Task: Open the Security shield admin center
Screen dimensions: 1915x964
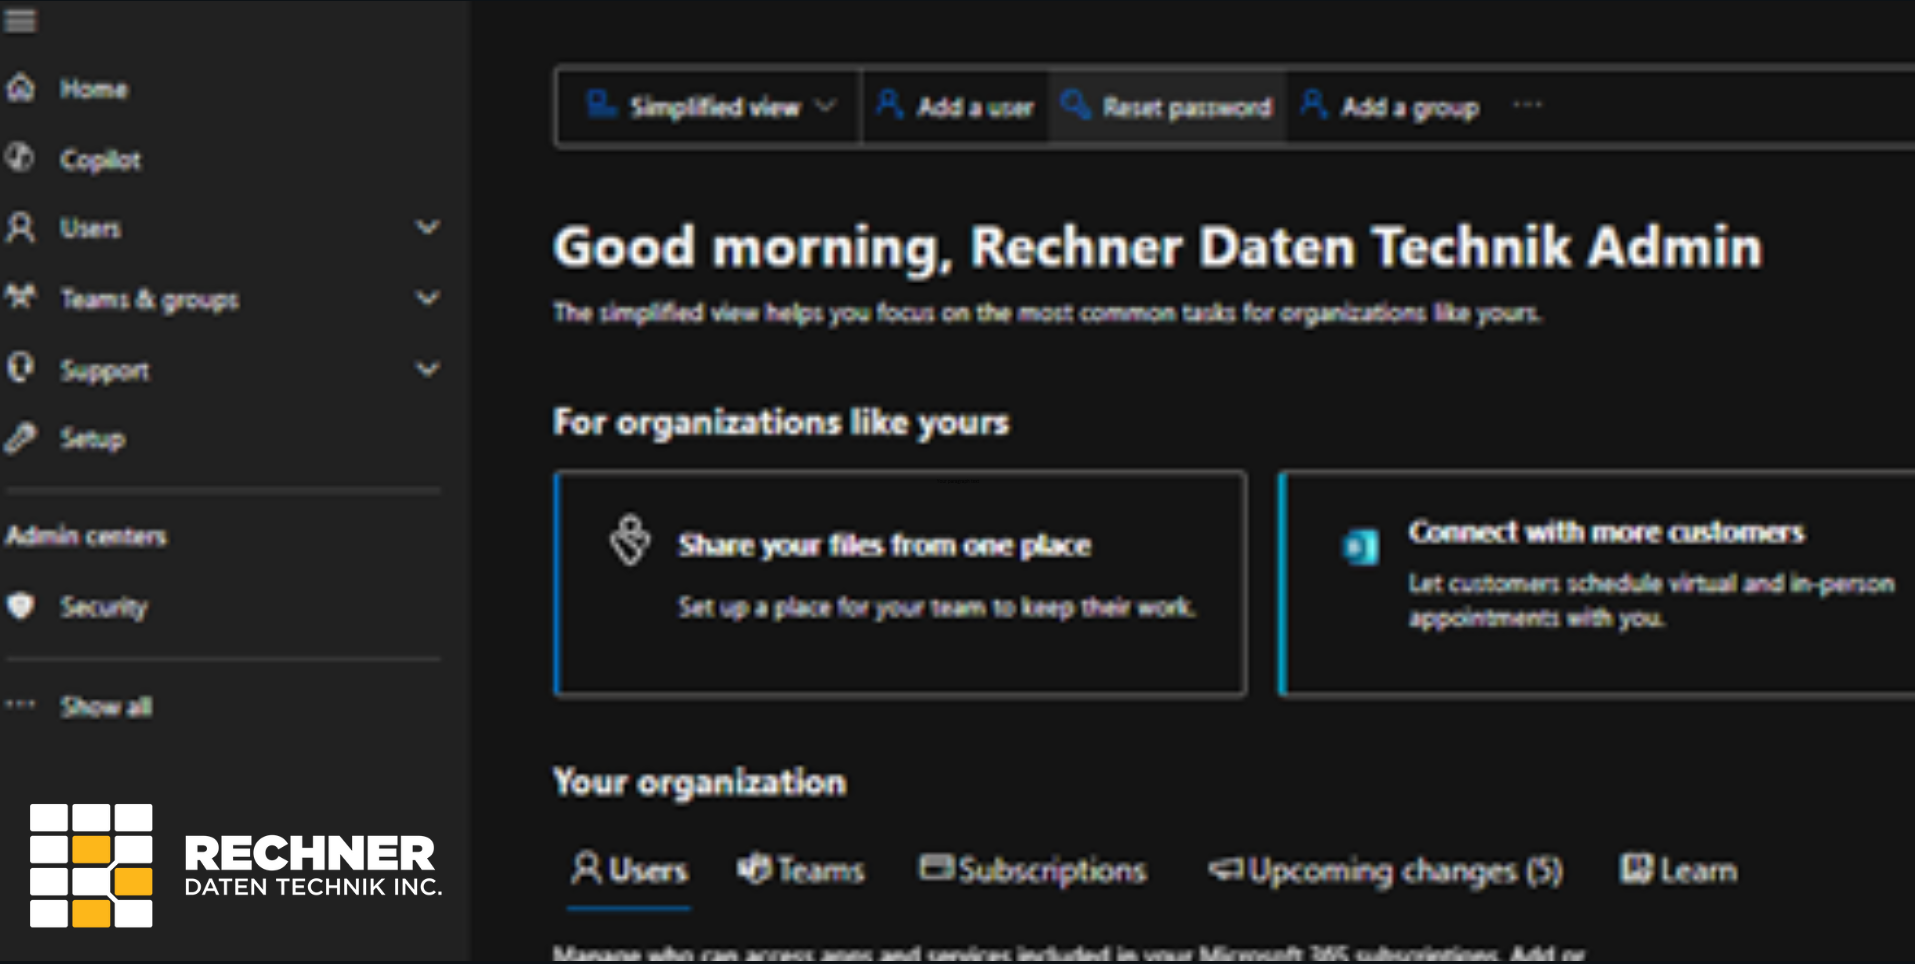Action: (21, 606)
